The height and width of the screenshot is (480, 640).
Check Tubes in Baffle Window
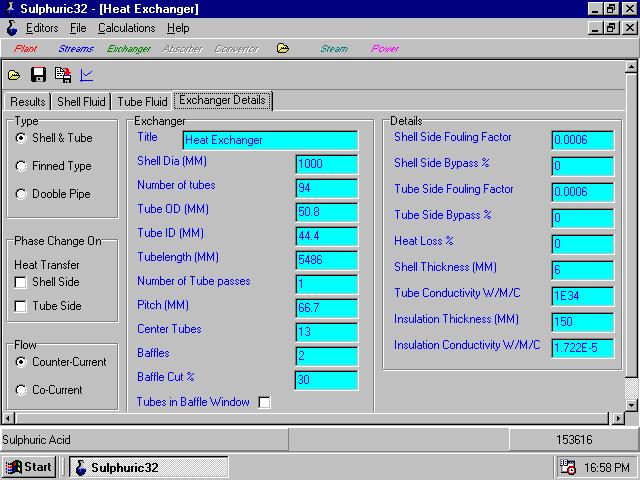tap(264, 402)
